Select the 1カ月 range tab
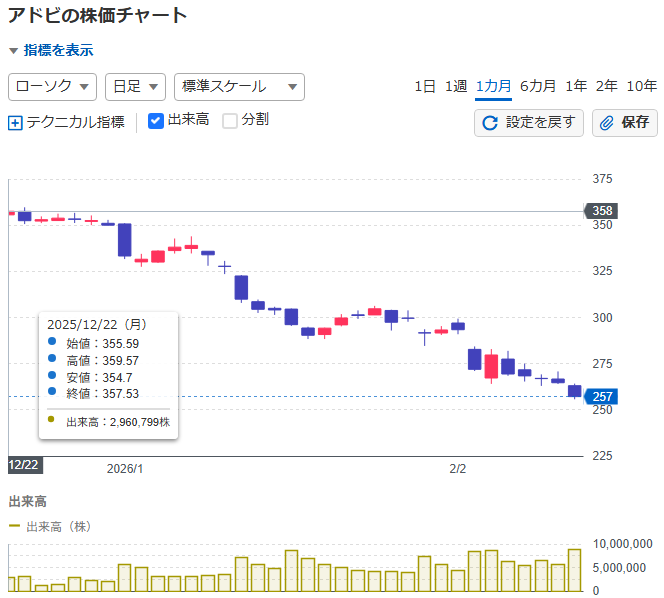Screen dimensions: 664x598 [x=493, y=86]
